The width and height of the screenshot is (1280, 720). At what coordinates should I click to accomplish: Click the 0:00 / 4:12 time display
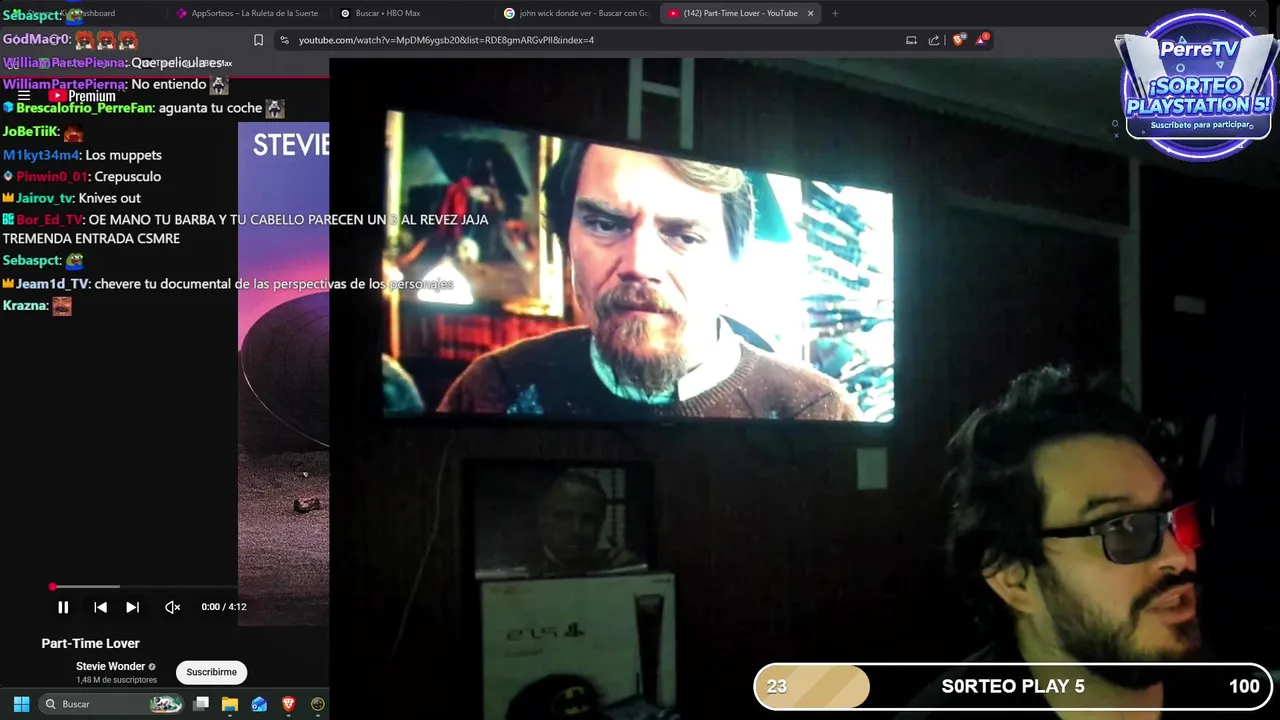coord(224,607)
